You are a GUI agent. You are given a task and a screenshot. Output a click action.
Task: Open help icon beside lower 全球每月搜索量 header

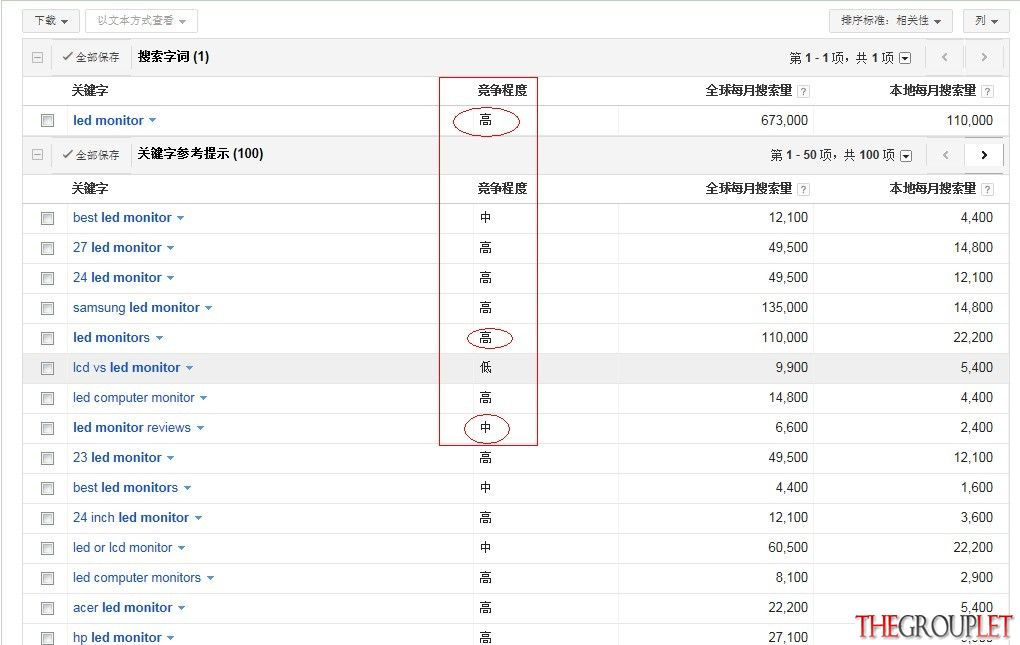pos(803,189)
